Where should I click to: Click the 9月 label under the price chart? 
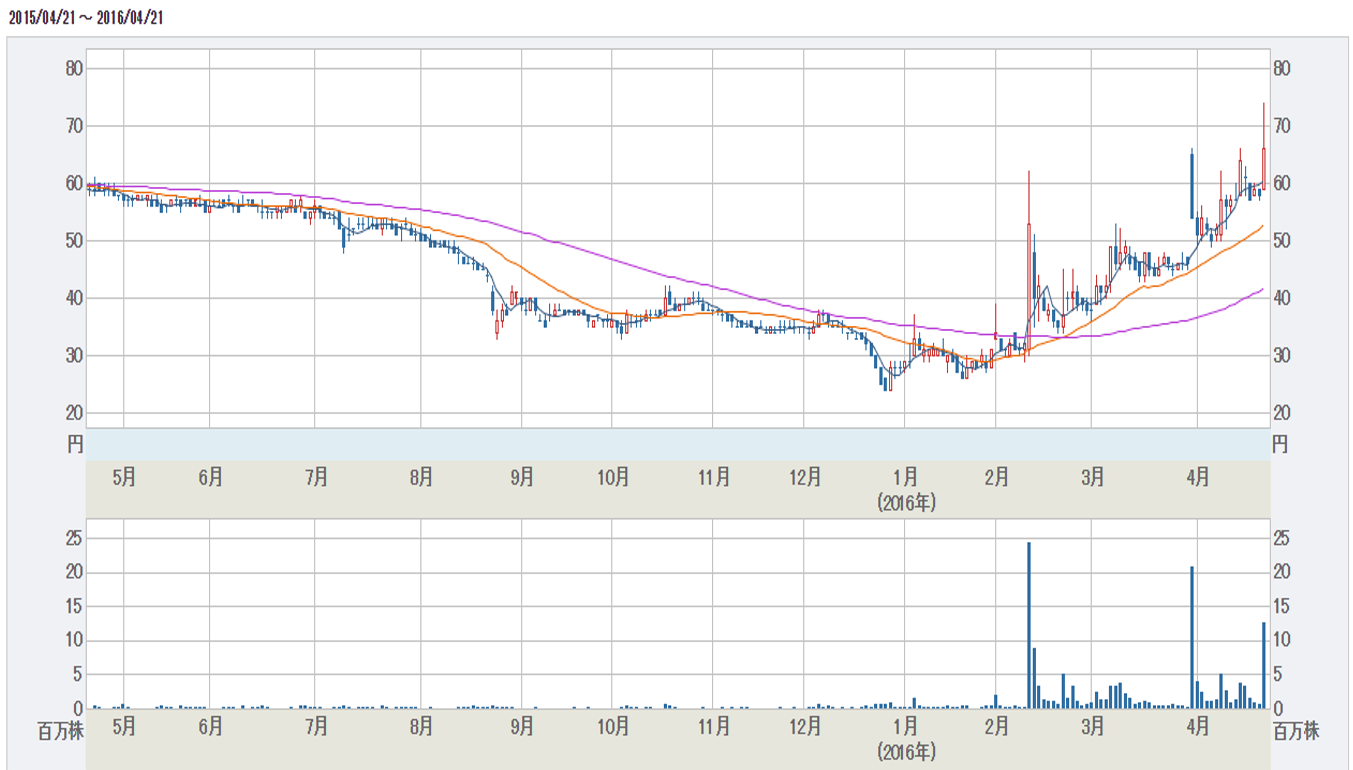pos(522,477)
